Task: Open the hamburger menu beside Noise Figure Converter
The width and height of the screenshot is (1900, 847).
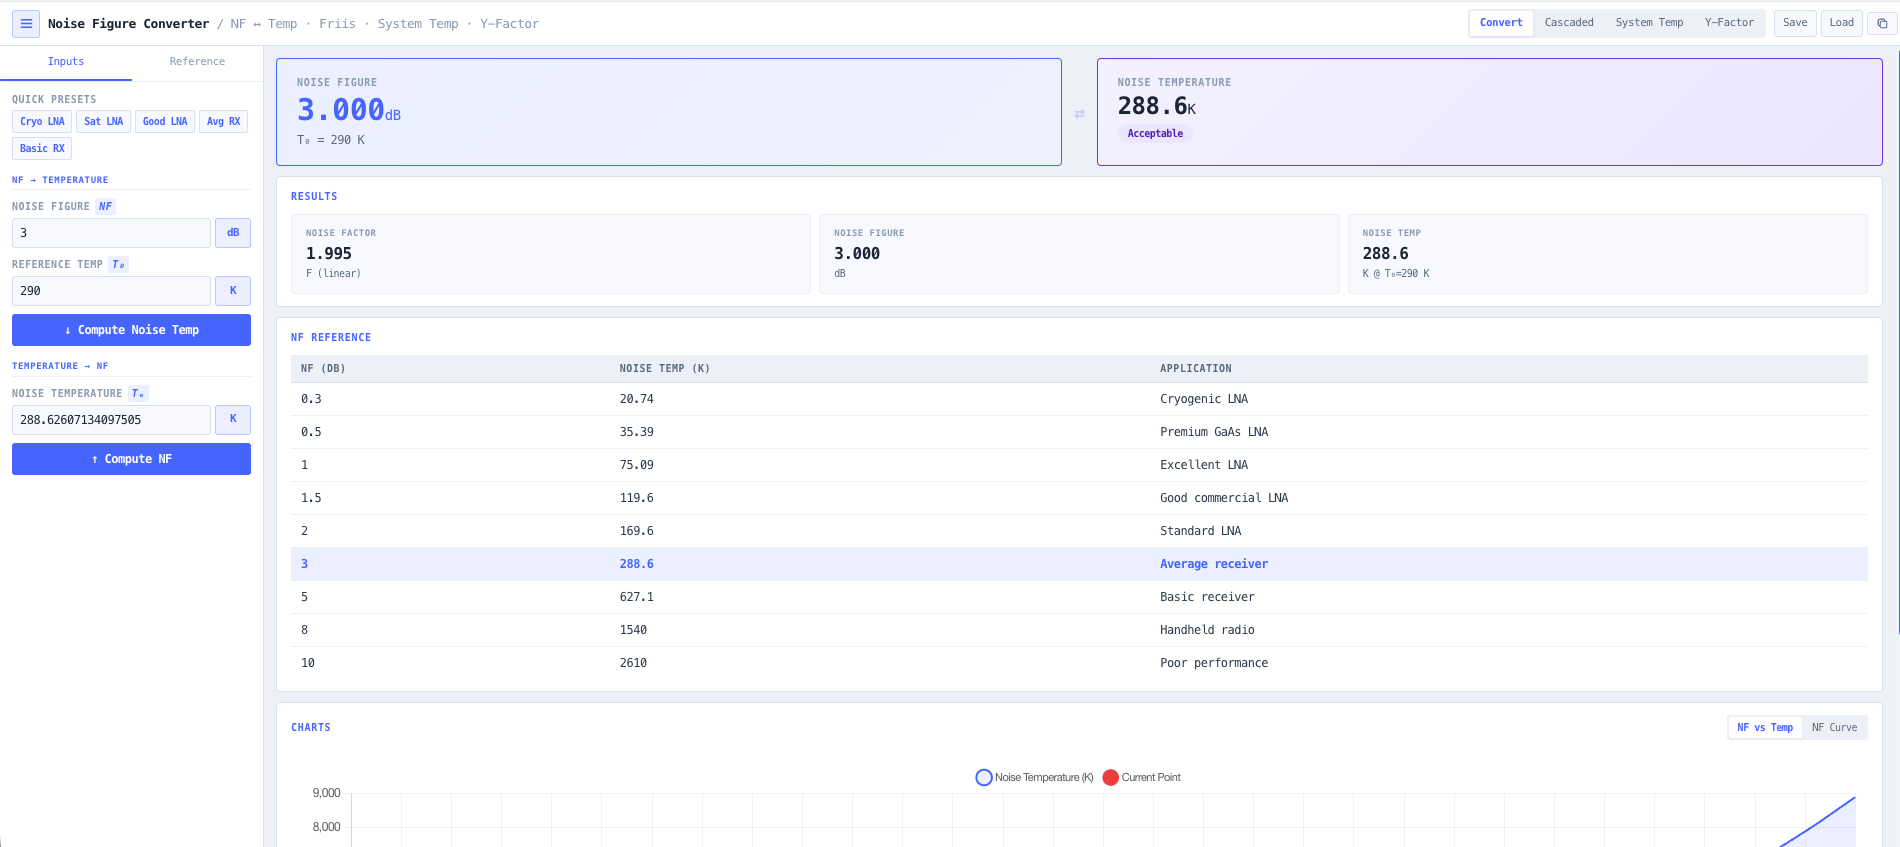Action: click(x=26, y=23)
